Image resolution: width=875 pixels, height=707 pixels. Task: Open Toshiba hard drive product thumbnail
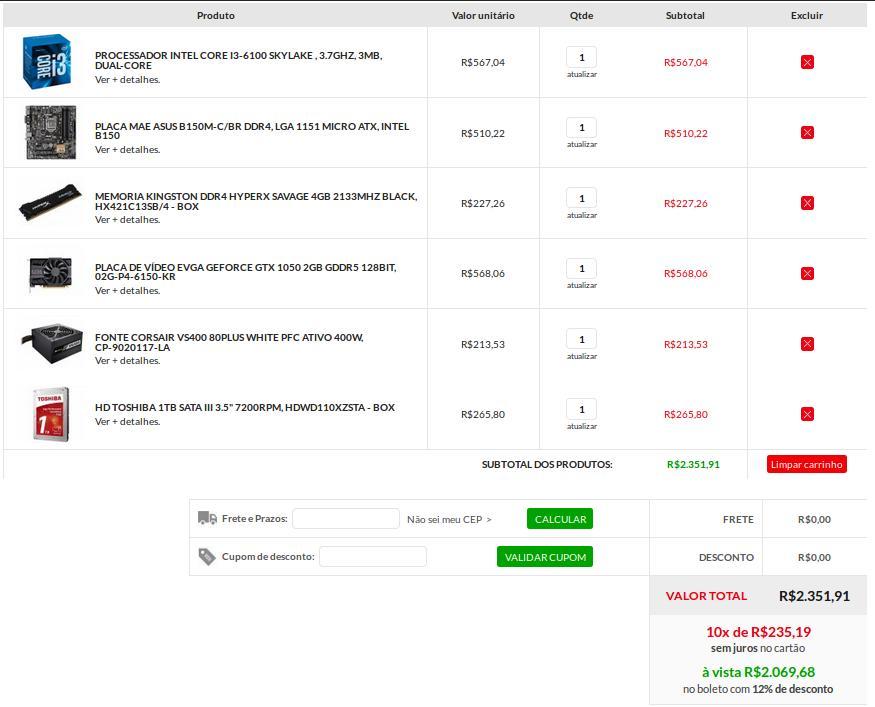(x=51, y=414)
